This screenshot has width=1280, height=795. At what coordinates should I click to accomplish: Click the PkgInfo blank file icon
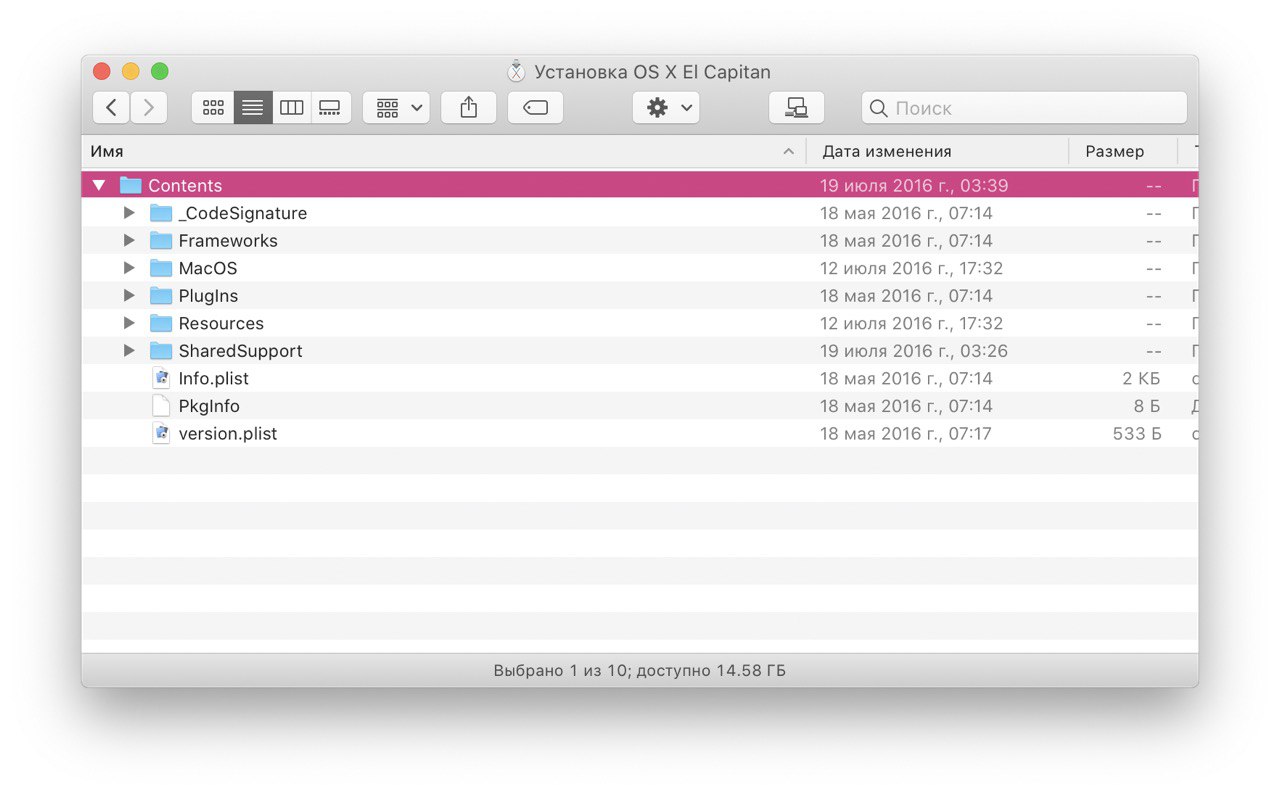161,406
